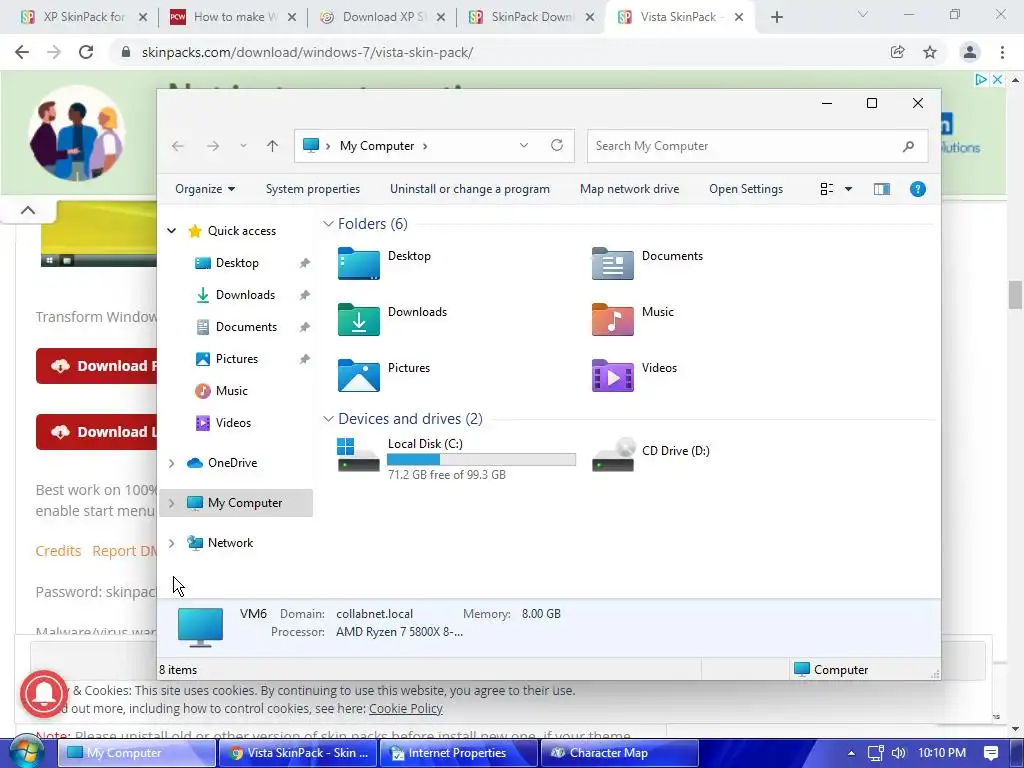This screenshot has width=1024, height=768.
Task: Collapse the Devices and drives group
Action: (x=328, y=419)
